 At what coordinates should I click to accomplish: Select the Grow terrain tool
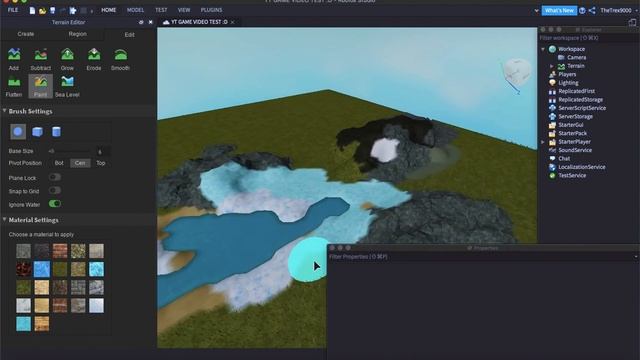coord(67,59)
